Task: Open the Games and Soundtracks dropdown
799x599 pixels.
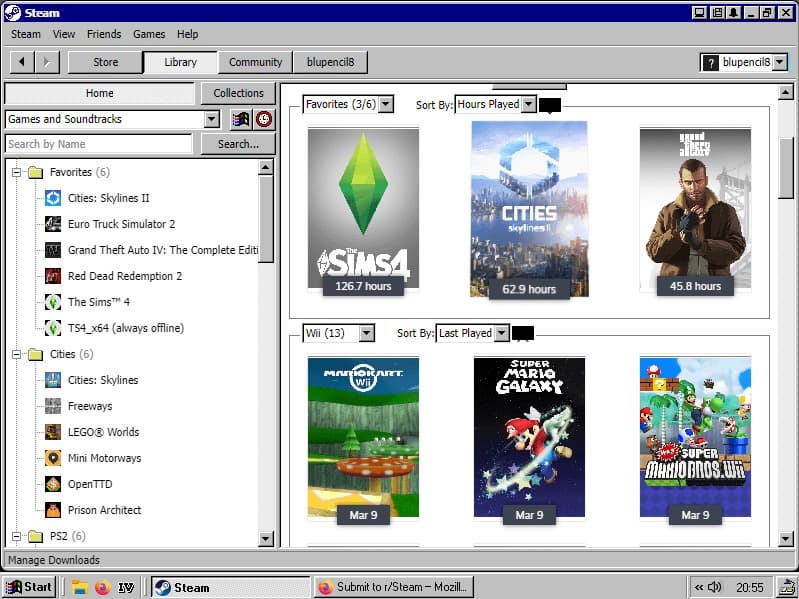Action: click(x=211, y=119)
